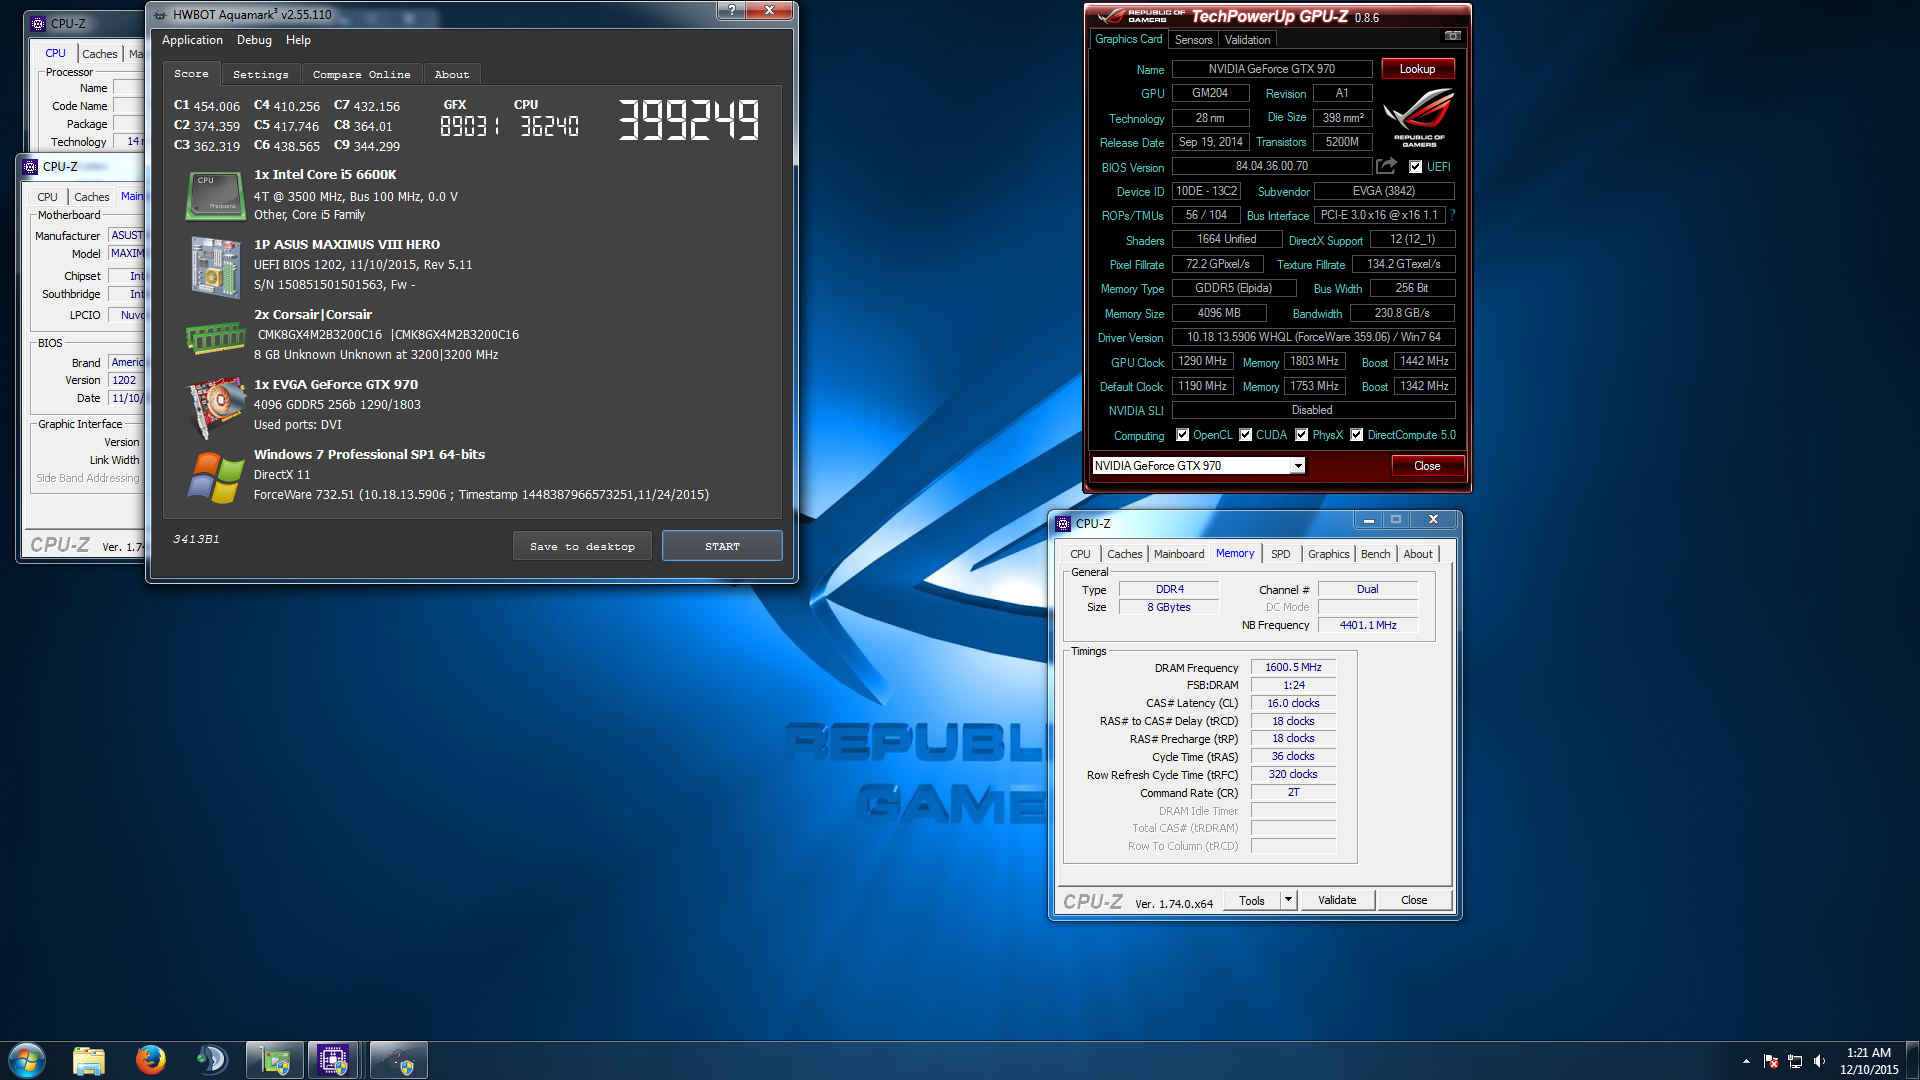Click the motherboard icon in Aquamark

point(215,266)
